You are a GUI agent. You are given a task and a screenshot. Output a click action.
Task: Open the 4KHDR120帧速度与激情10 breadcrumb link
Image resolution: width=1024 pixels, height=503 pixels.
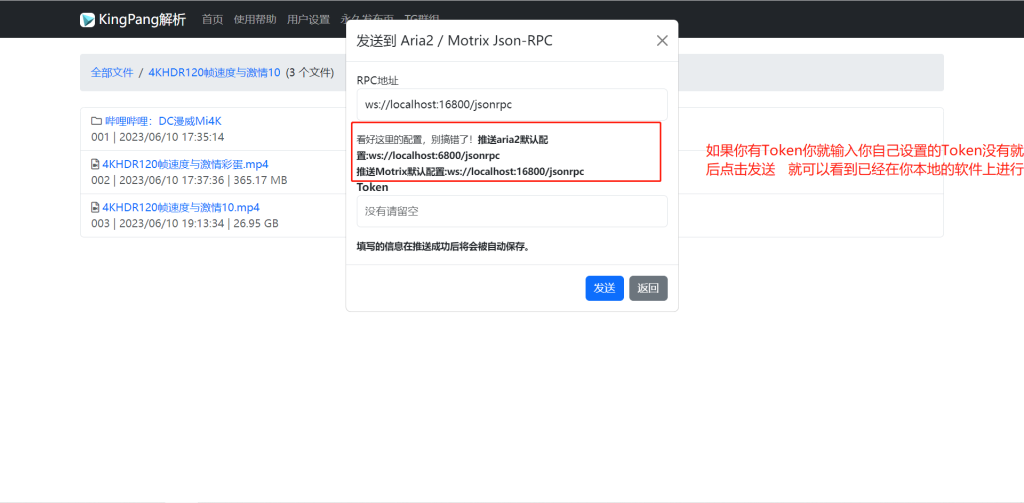214,73
